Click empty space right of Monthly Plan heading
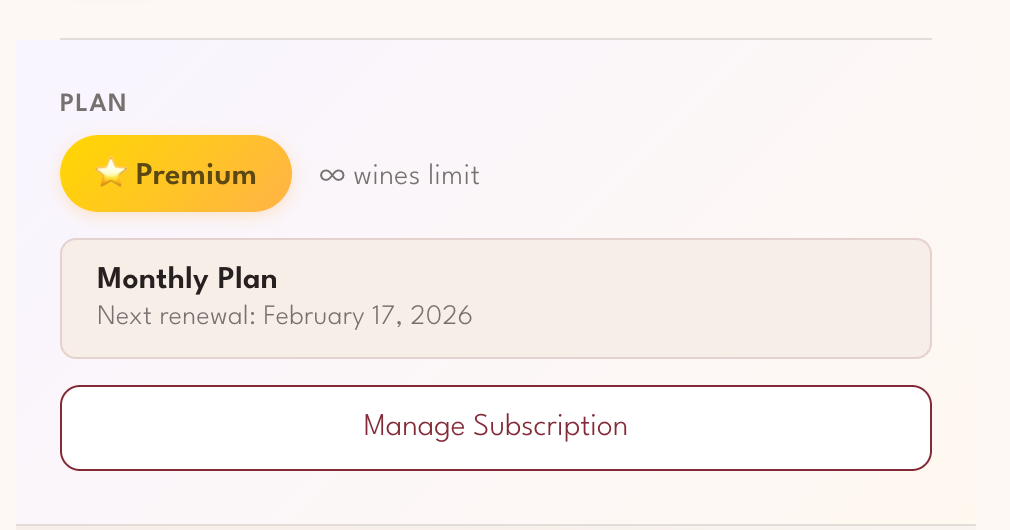Image resolution: width=1010 pixels, height=530 pixels. point(600,278)
